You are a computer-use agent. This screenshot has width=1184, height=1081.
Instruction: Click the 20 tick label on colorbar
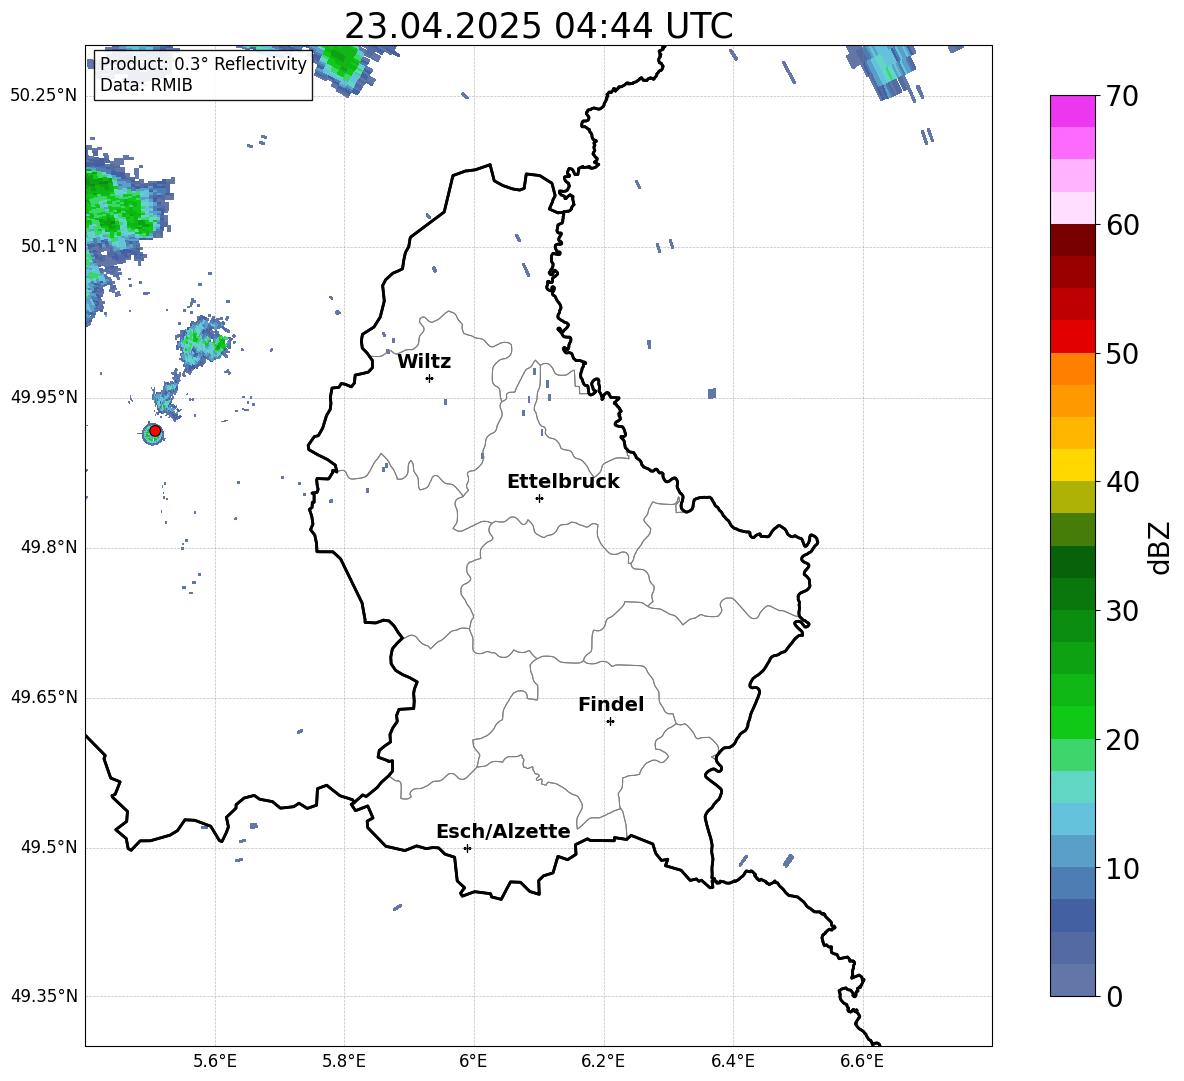[x=1122, y=740]
